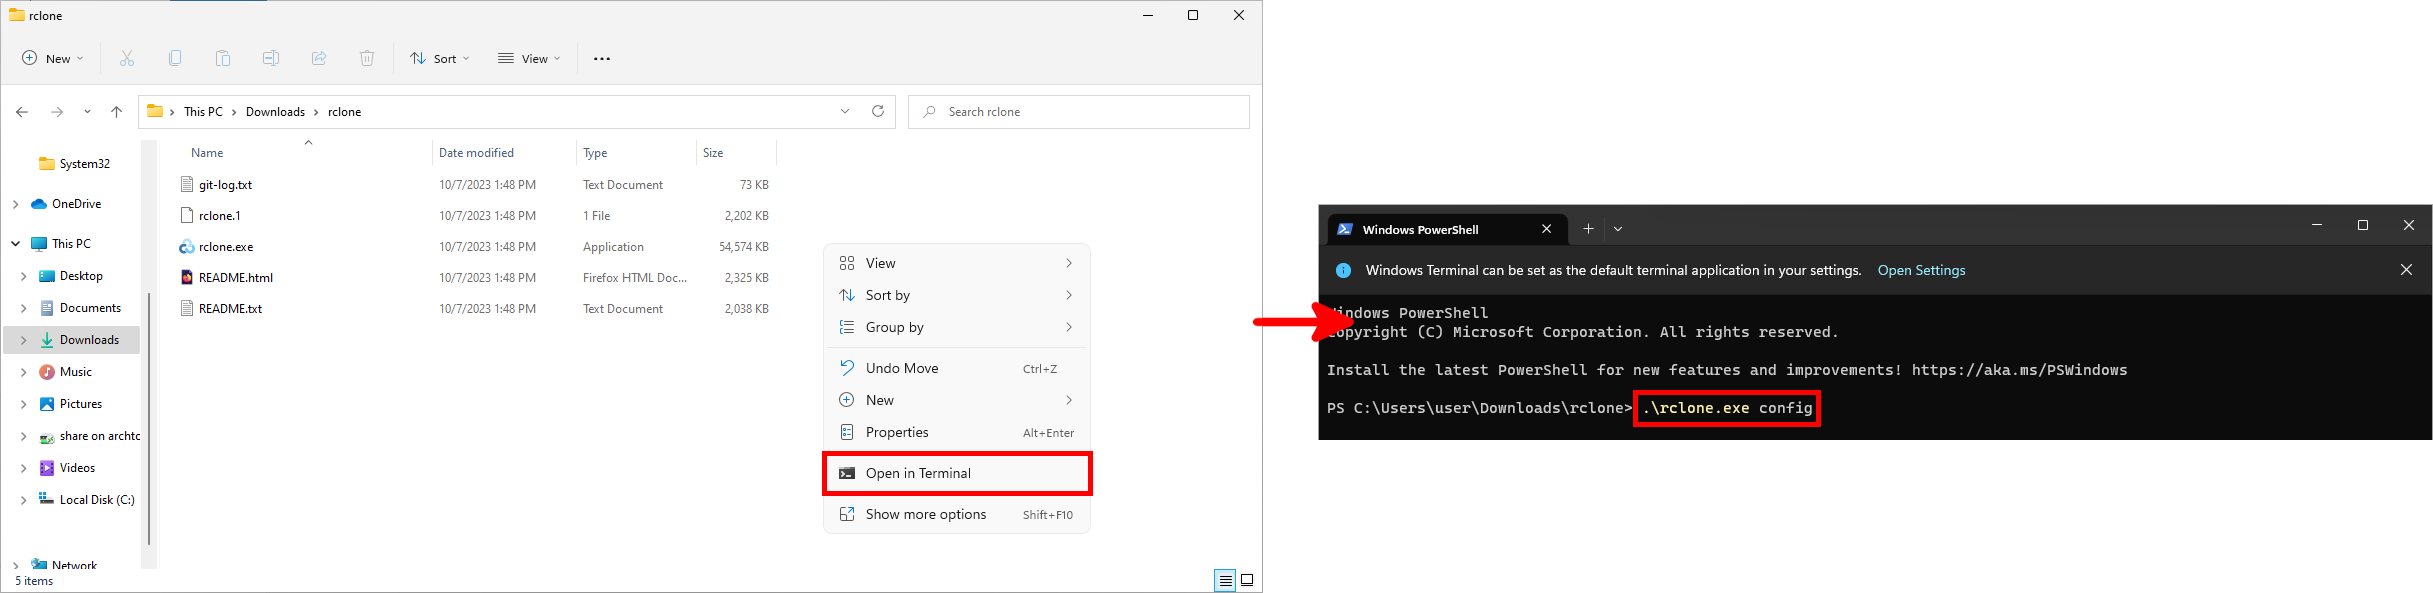Expand the Local Disk (C:) node
The height and width of the screenshot is (593, 2433).
(23, 500)
